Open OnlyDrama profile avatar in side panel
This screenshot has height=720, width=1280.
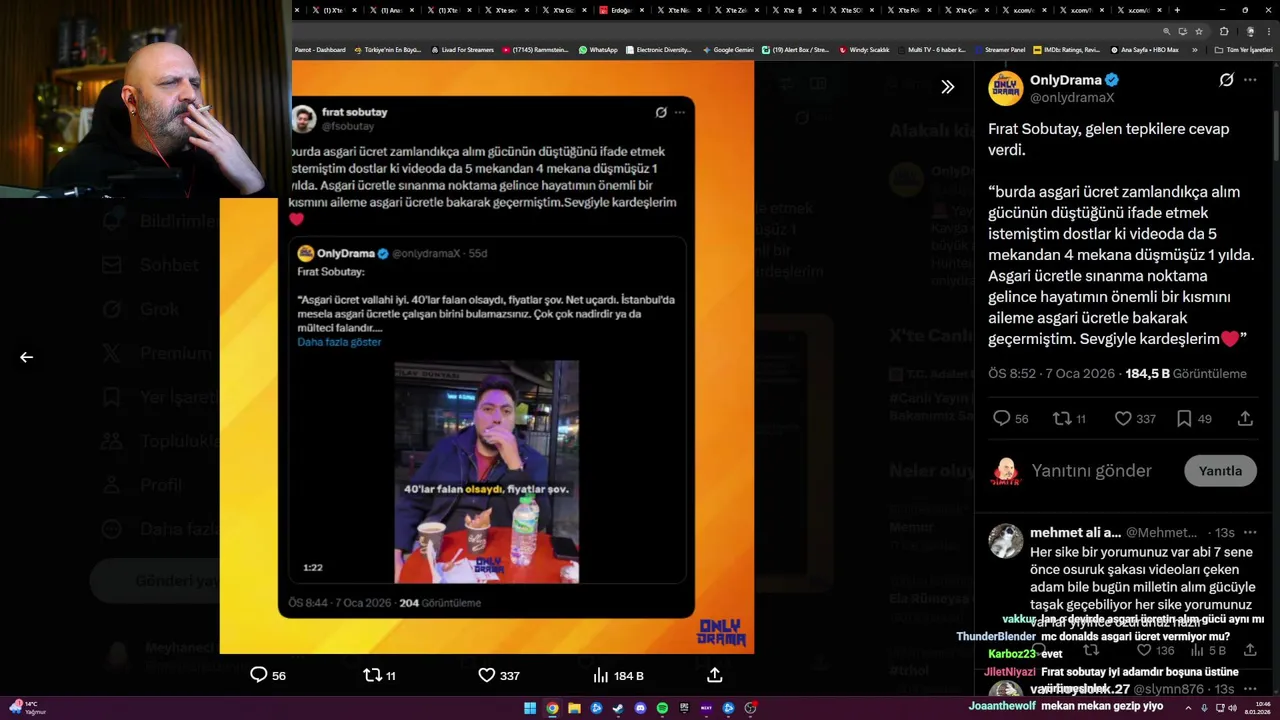pyautogui.click(x=1006, y=88)
